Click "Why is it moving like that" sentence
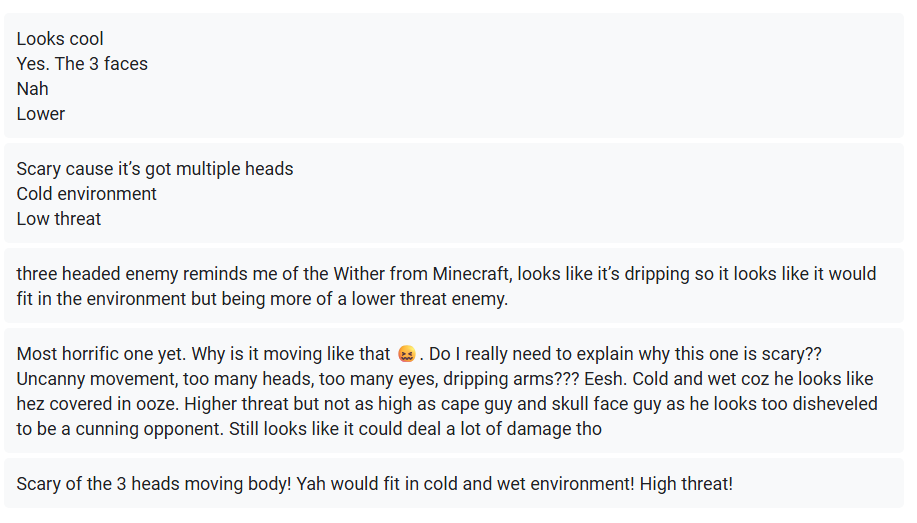This screenshot has height=523, width=917. pyautogui.click(x=291, y=354)
